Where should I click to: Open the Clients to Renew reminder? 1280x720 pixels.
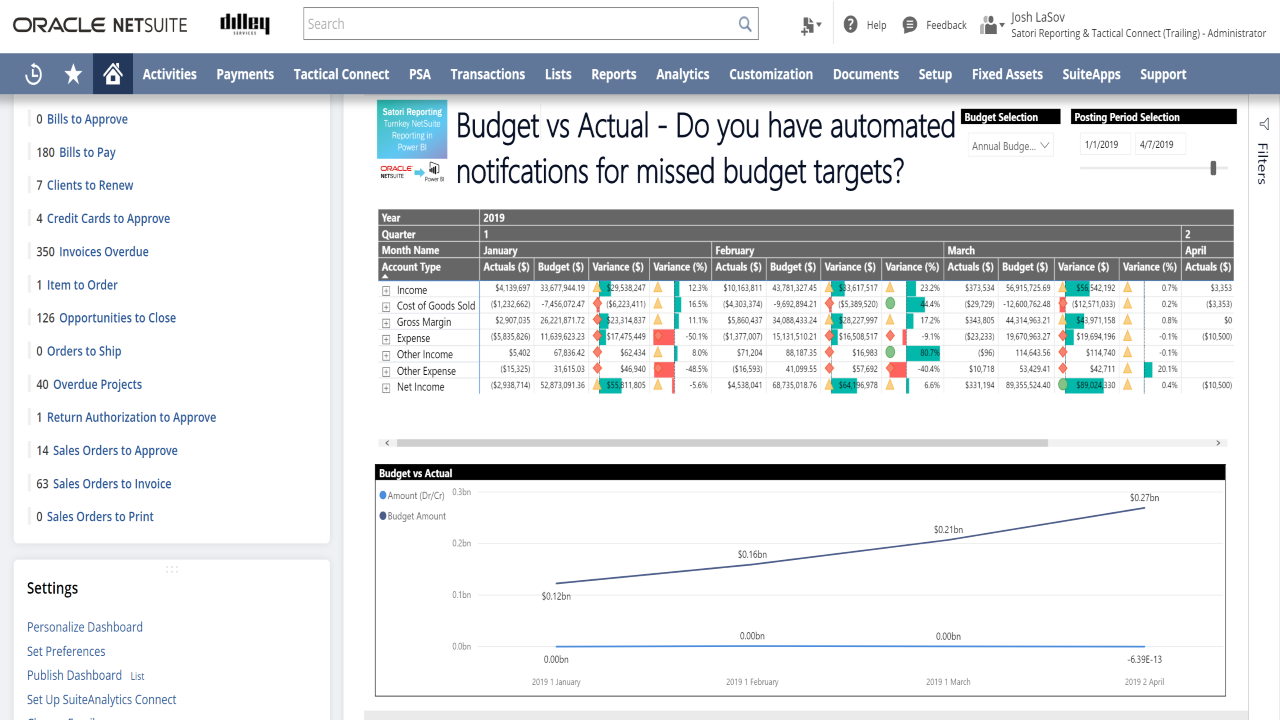pos(90,185)
